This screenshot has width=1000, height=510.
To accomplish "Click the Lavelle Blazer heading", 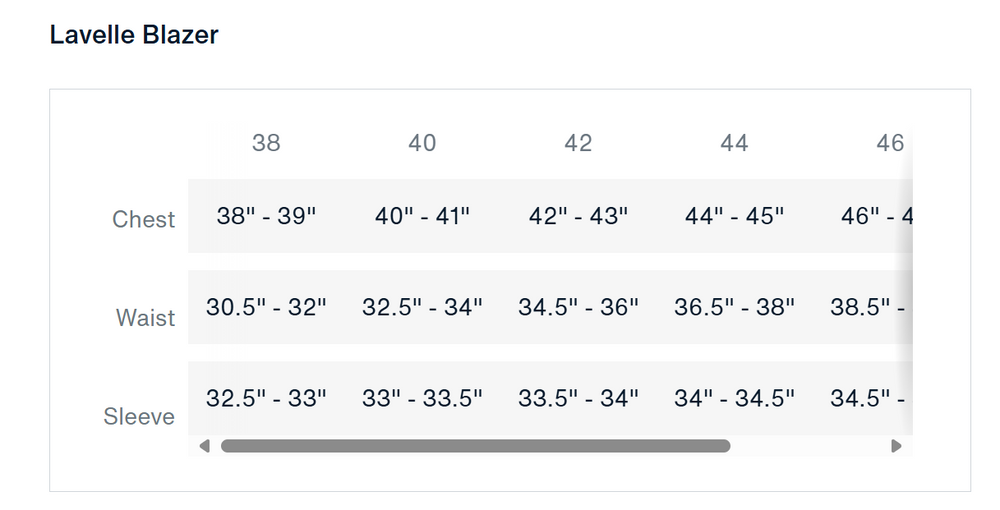I will coord(134,35).
